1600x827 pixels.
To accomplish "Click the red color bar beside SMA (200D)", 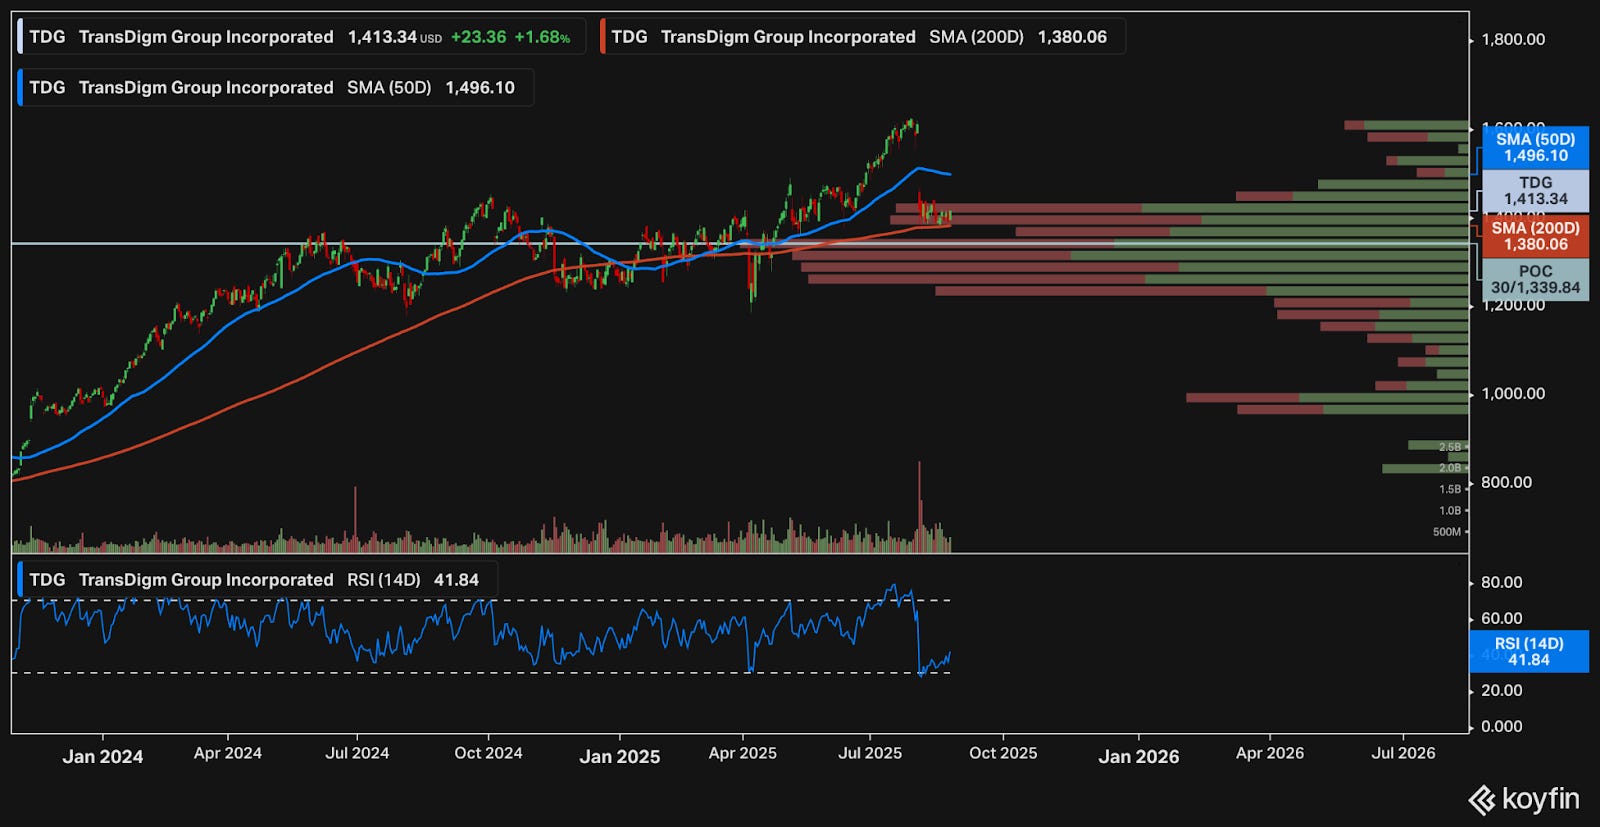I will [x=602, y=37].
